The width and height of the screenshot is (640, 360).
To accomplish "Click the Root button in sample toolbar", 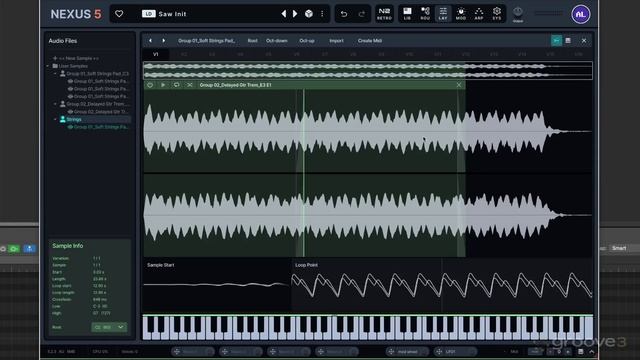I will tap(253, 41).
